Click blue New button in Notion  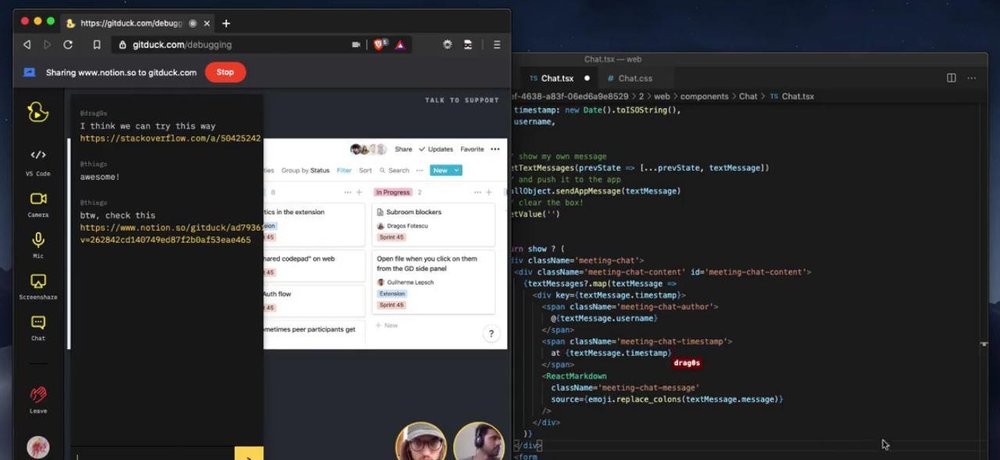441,170
